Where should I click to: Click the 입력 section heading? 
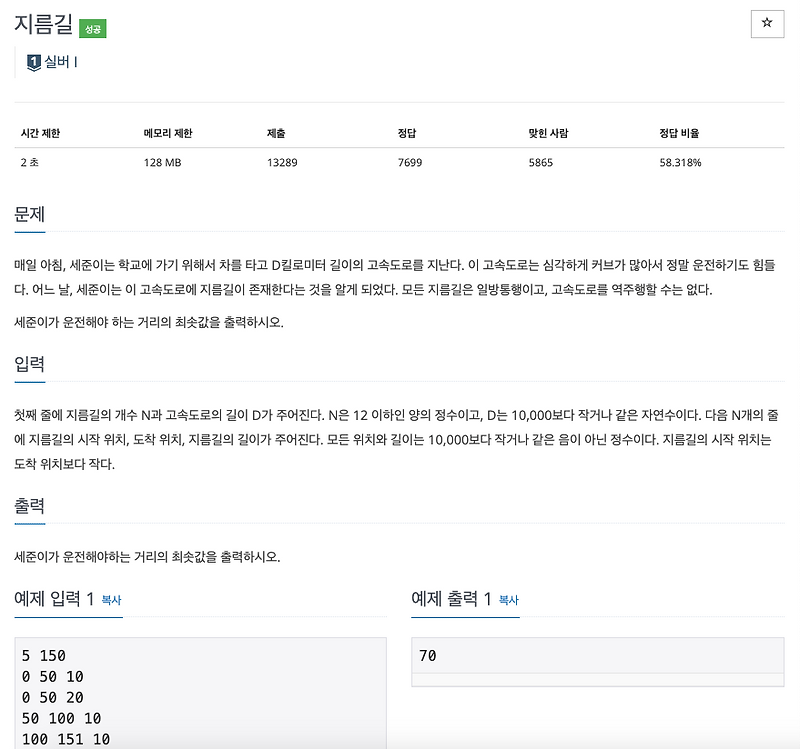pyautogui.click(x=28, y=361)
